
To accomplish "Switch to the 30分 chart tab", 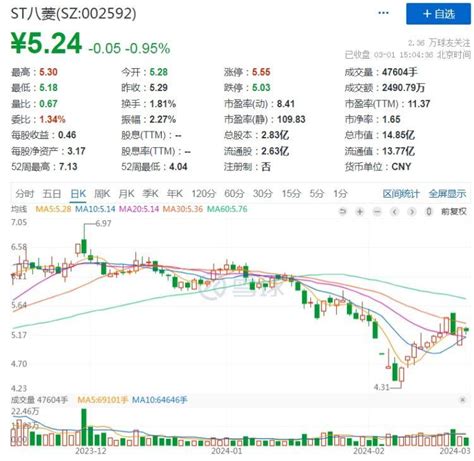I will [263, 194].
